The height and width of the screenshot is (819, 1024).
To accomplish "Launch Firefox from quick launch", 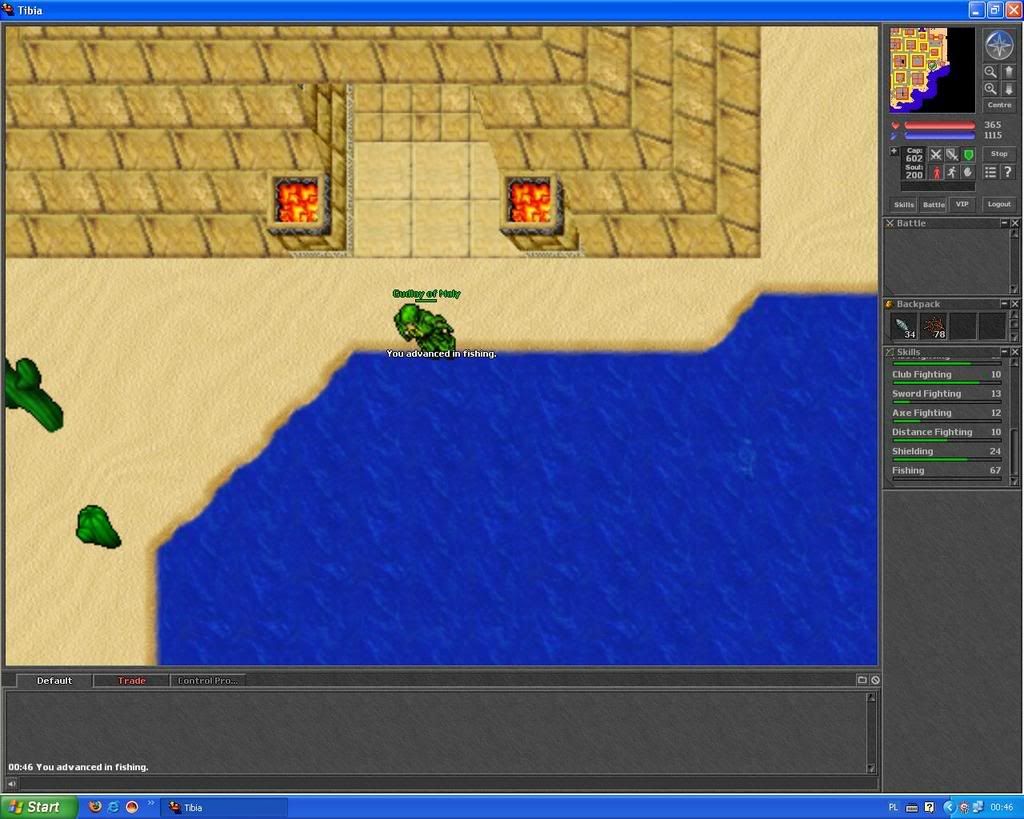I will pyautogui.click(x=95, y=807).
